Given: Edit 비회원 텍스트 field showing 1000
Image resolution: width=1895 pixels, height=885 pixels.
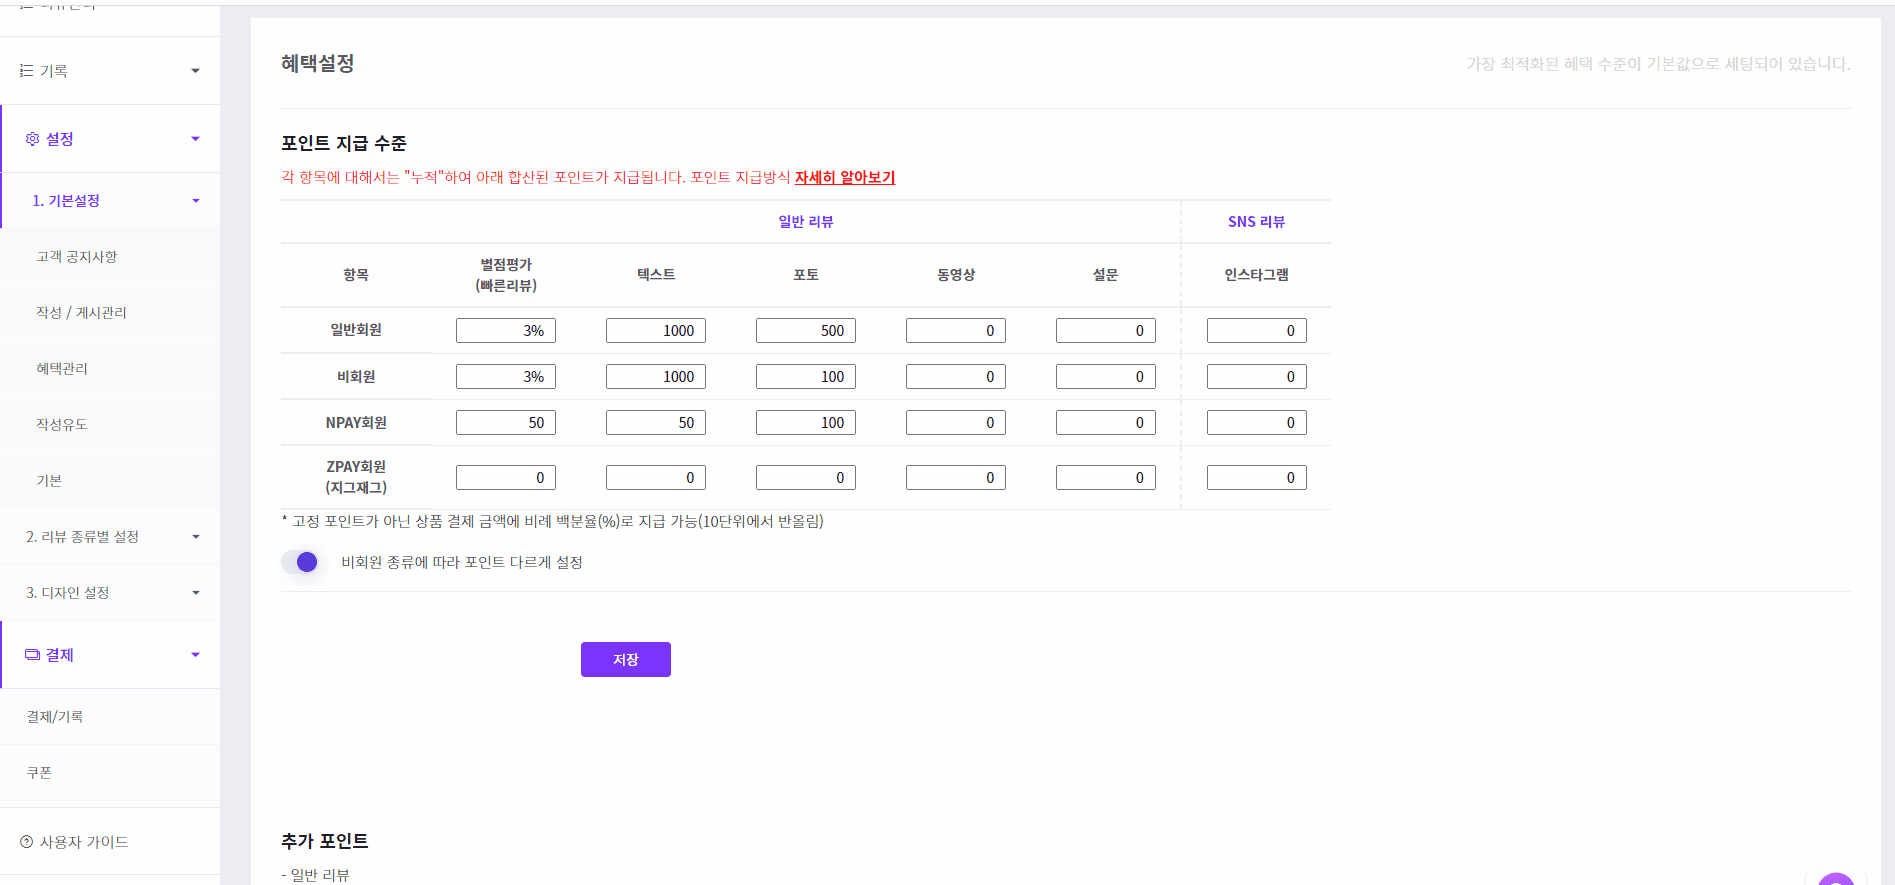Looking at the screenshot, I should pos(656,377).
